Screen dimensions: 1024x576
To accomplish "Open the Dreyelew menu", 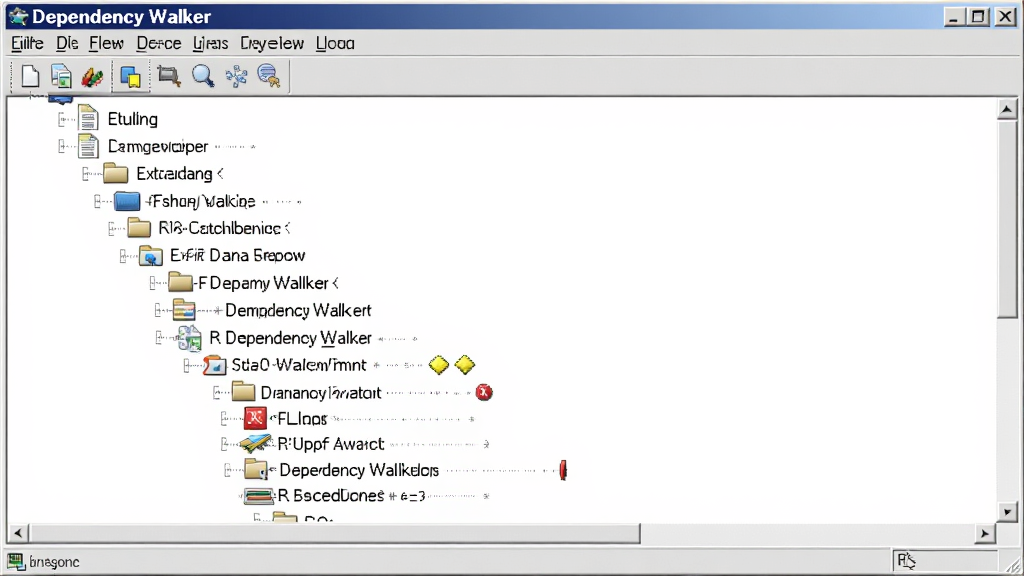I will [272, 43].
